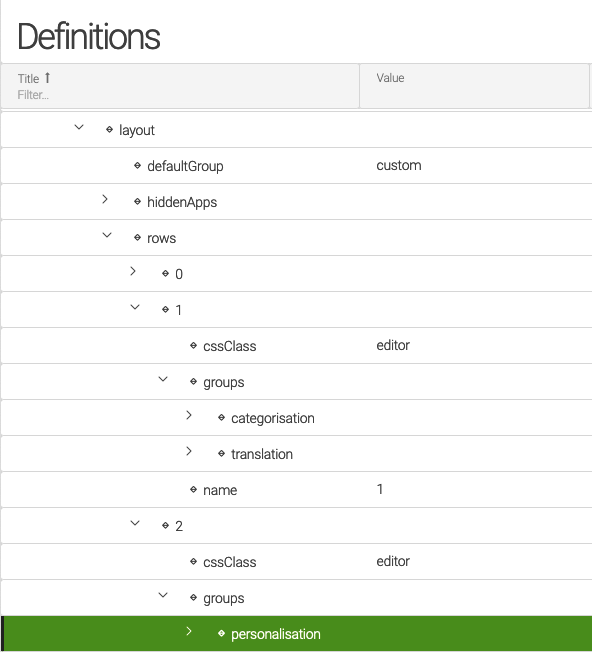Expand the categorisation node chevron
This screenshot has width=592, height=652.
pos(189,415)
